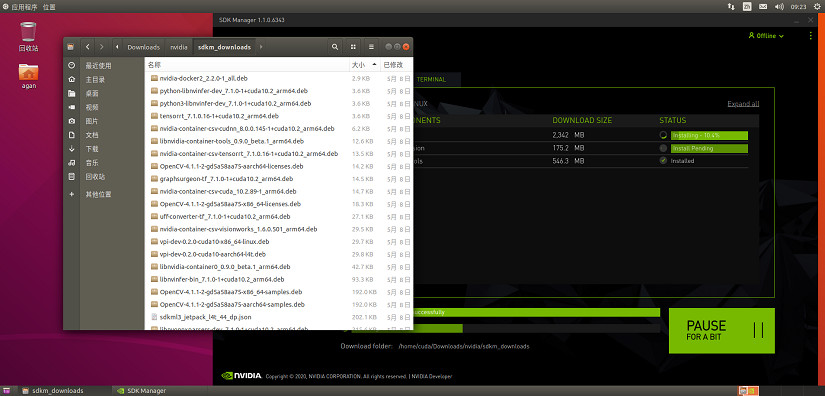The width and height of the screenshot is (825, 396).
Task: Open 回收站 trash icon on desktop
Action: tap(28, 36)
